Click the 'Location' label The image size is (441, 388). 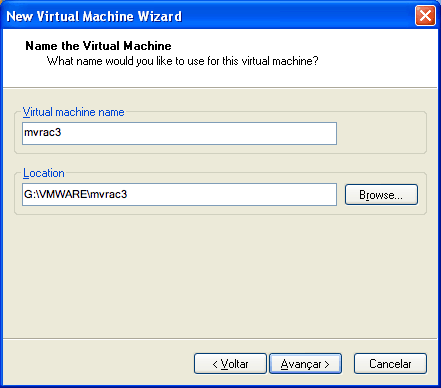point(44,173)
